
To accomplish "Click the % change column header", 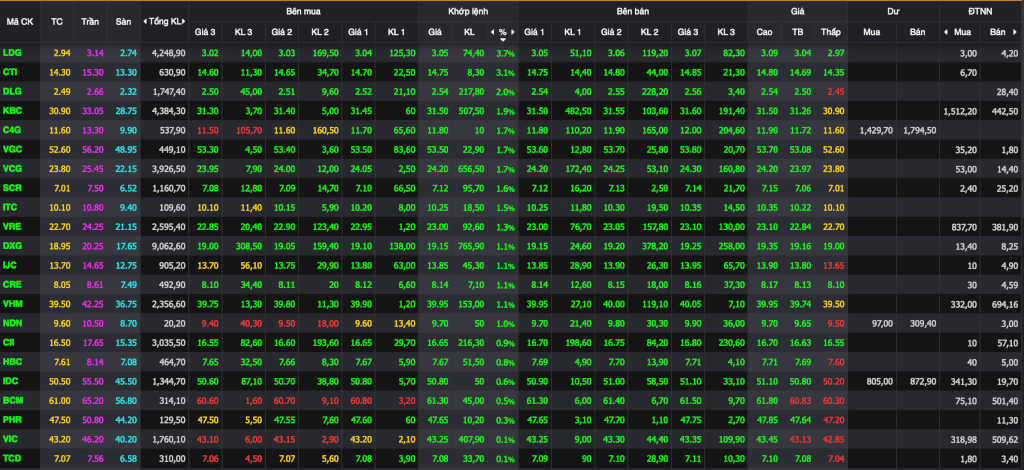I will point(502,31).
